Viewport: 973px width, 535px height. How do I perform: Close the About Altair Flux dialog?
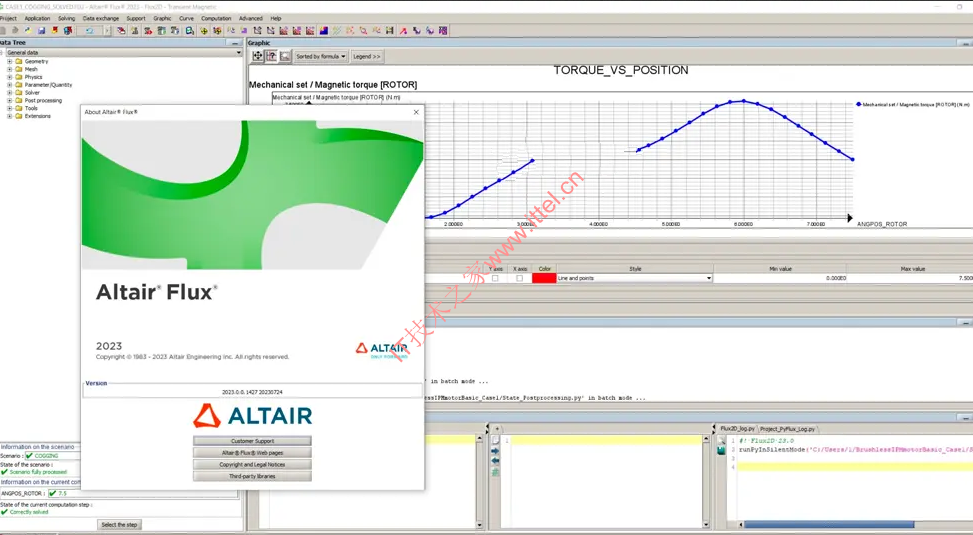pyautogui.click(x=416, y=112)
